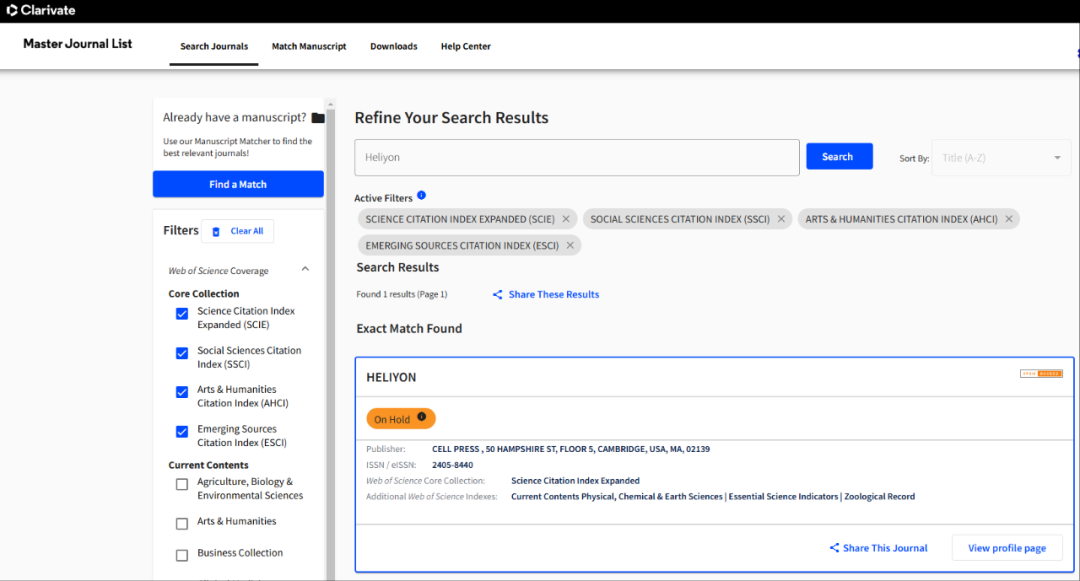
Task: Remove the ESCI filter chip
Action: point(570,245)
